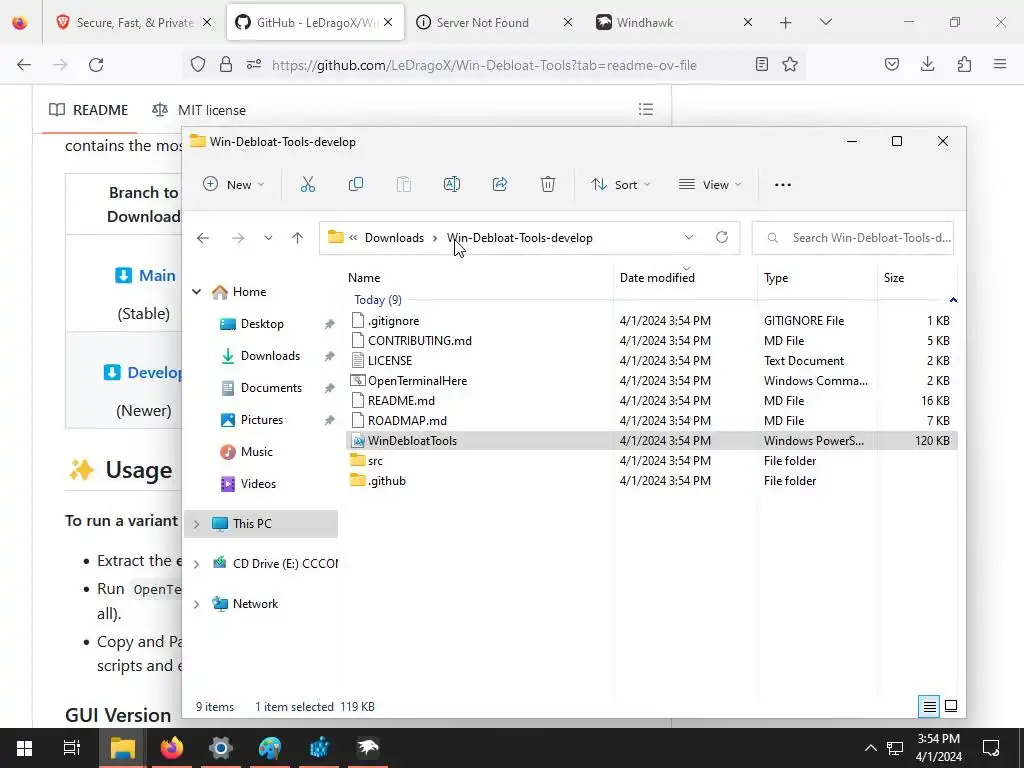This screenshot has width=1024, height=768.
Task: Close the GitHub browser tab
Action: [388, 22]
